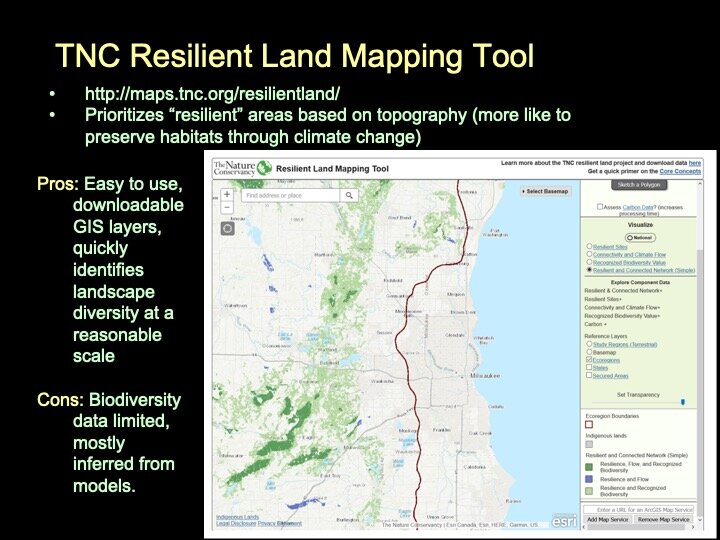Expand Resilient Sites+ component data
The image size is (720, 540).
603,299
